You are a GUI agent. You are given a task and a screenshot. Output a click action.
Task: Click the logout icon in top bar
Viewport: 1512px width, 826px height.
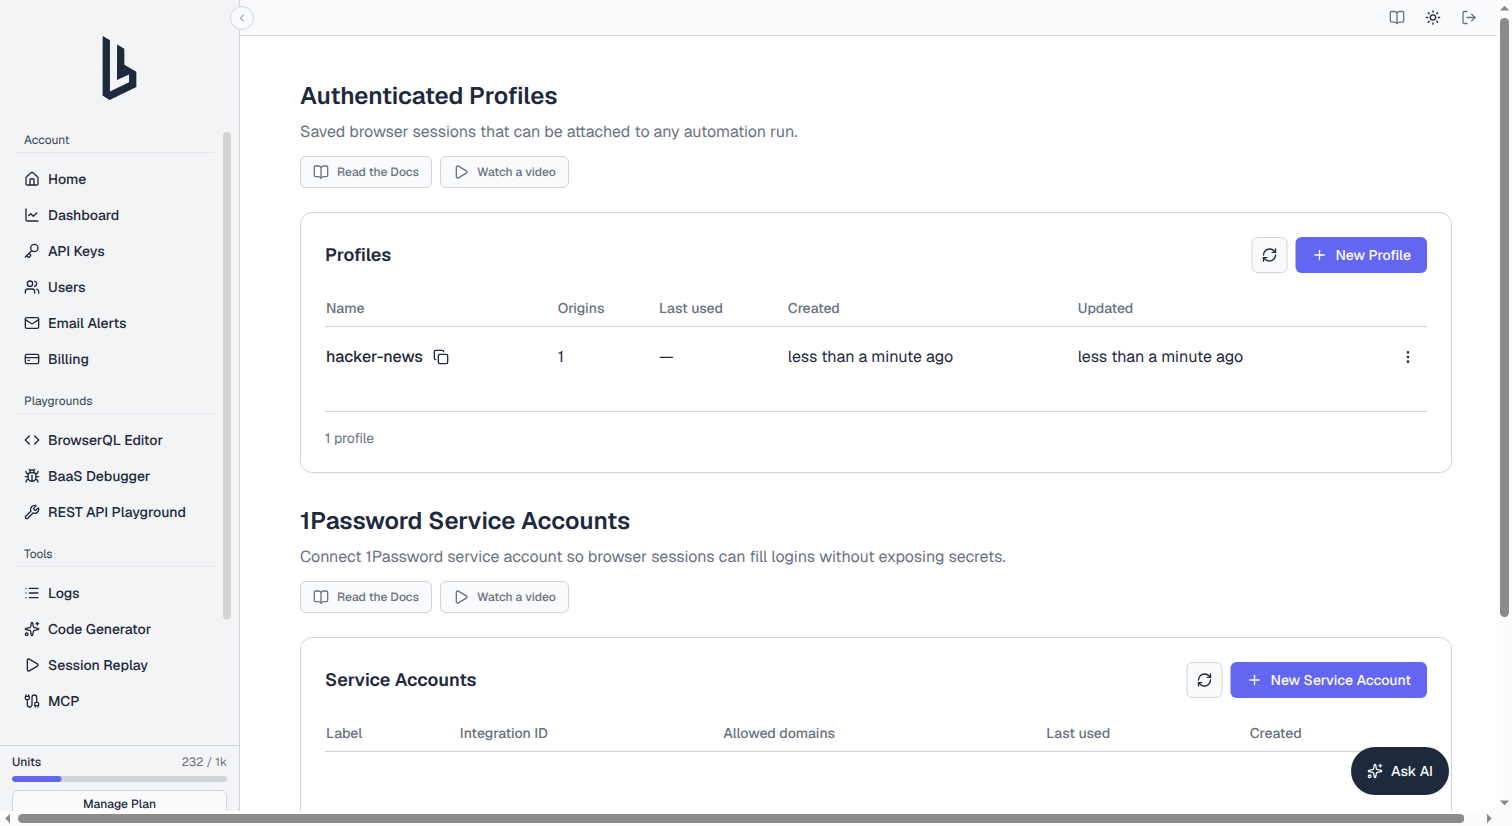click(x=1469, y=18)
